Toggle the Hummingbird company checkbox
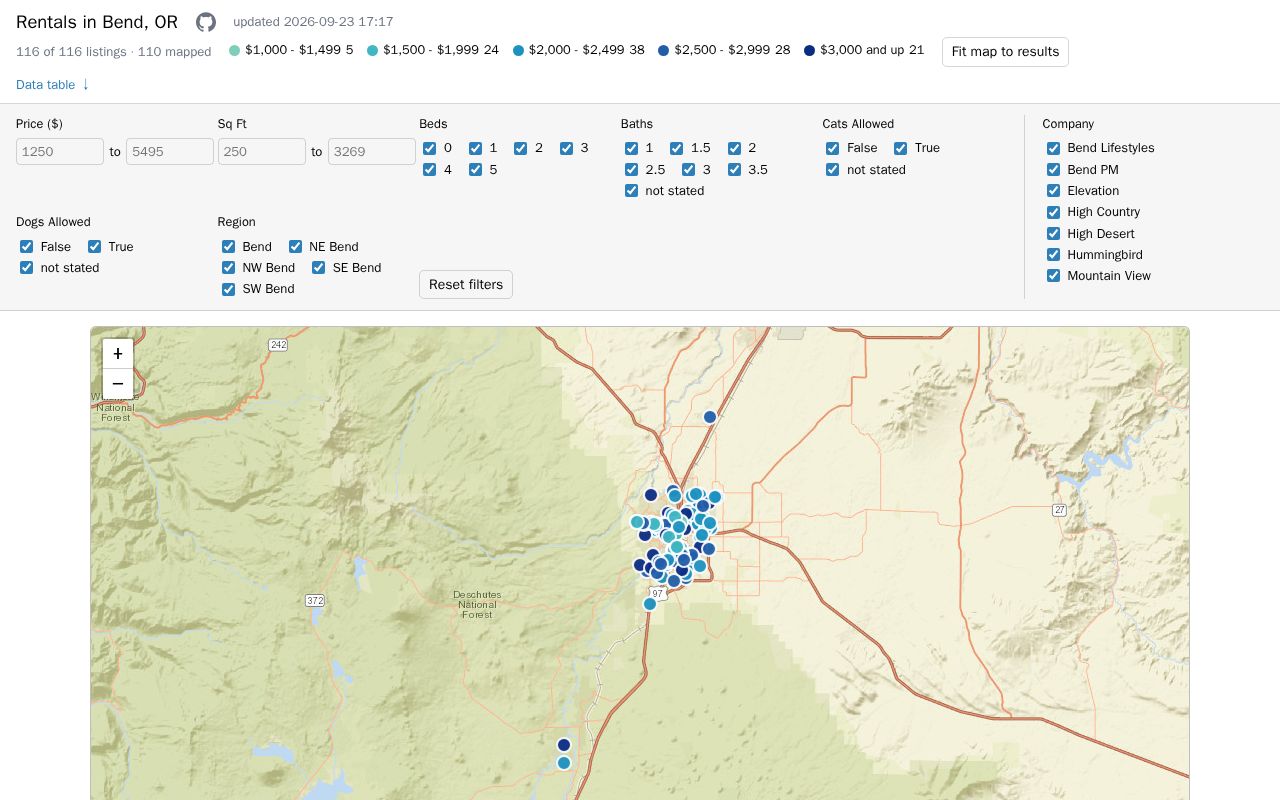1280x800 pixels. point(1054,255)
